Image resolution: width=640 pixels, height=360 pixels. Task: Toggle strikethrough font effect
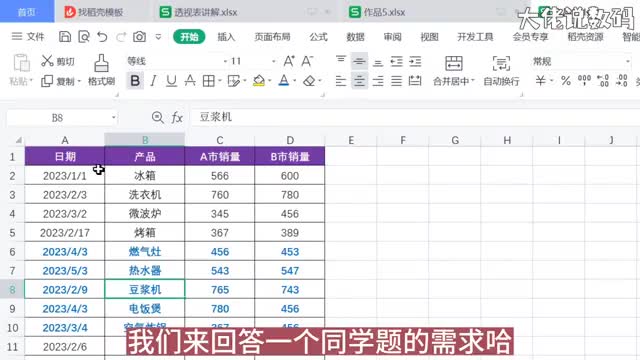pyautogui.click(x=190, y=81)
